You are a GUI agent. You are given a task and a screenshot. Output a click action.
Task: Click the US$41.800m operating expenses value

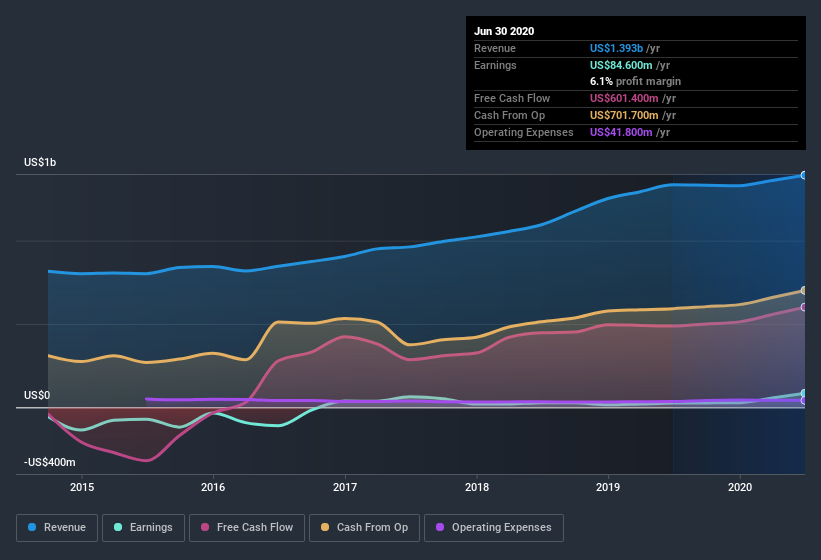coord(621,132)
